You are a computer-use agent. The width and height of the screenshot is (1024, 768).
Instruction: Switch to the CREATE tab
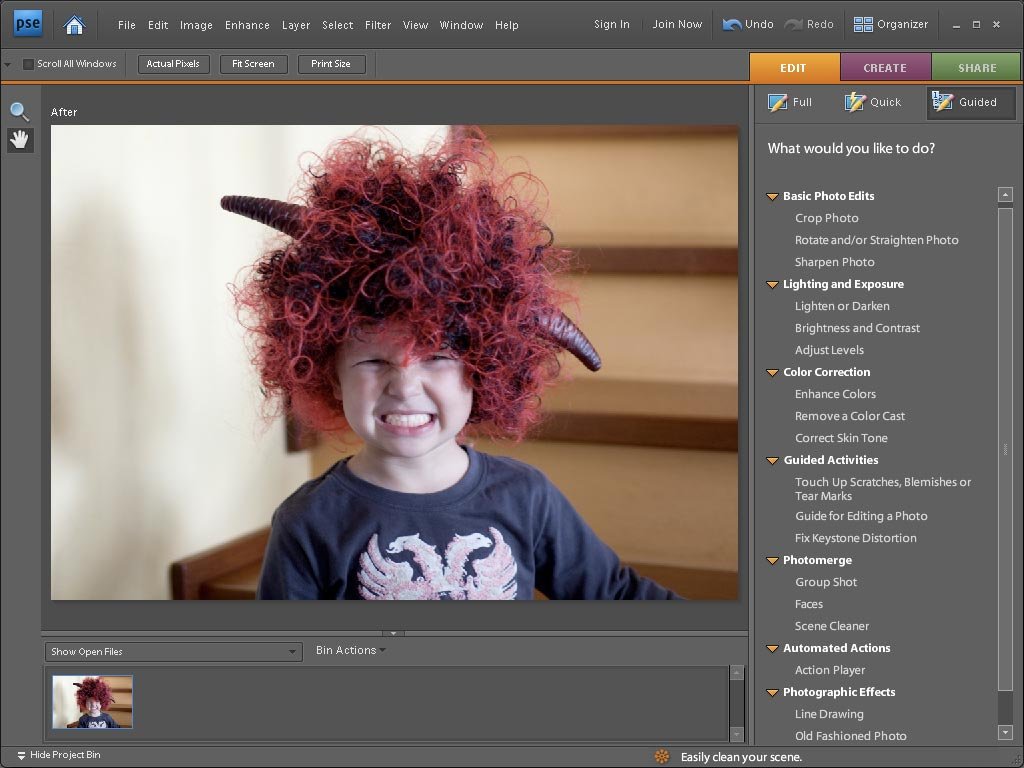point(885,68)
